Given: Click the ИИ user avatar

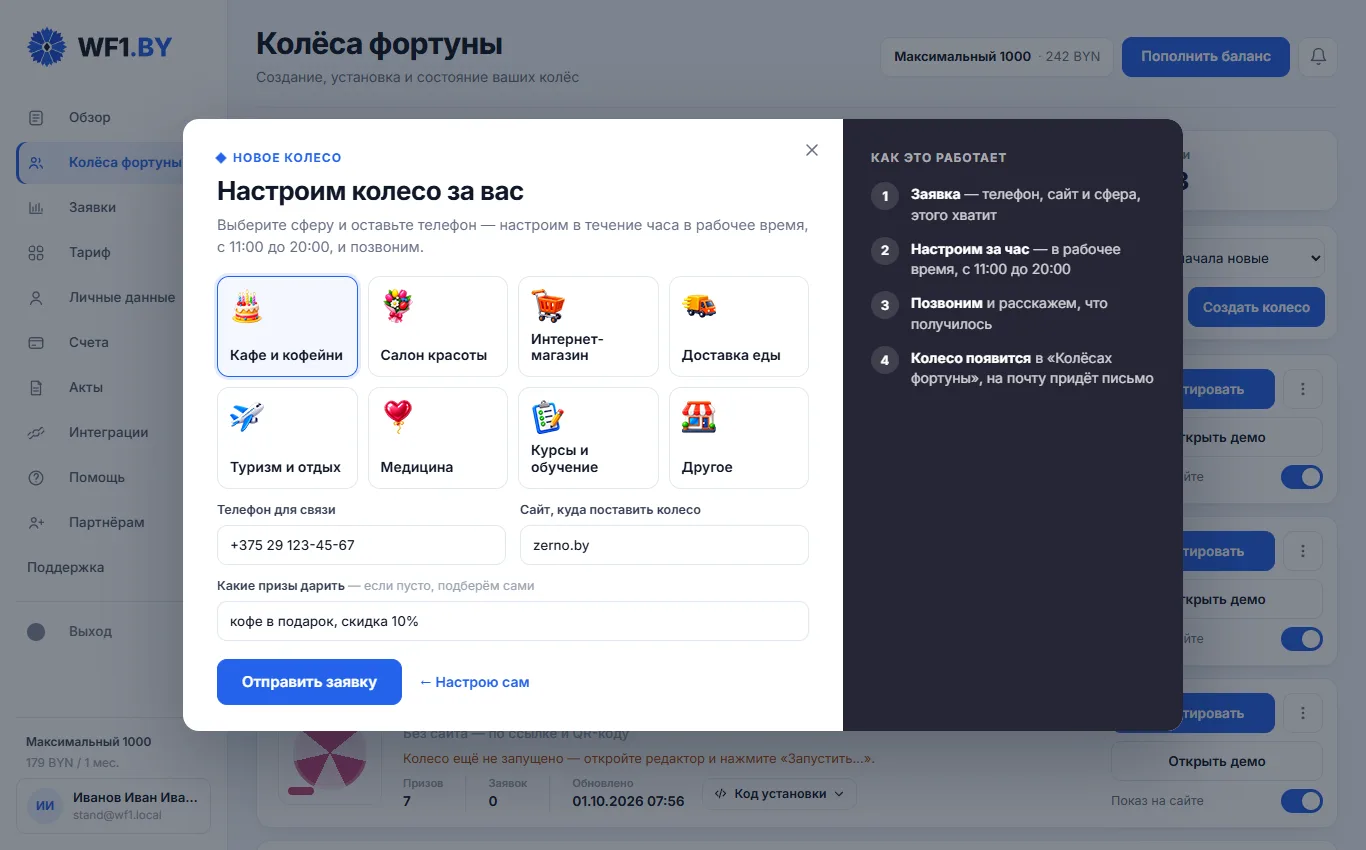Looking at the screenshot, I should (x=45, y=805).
